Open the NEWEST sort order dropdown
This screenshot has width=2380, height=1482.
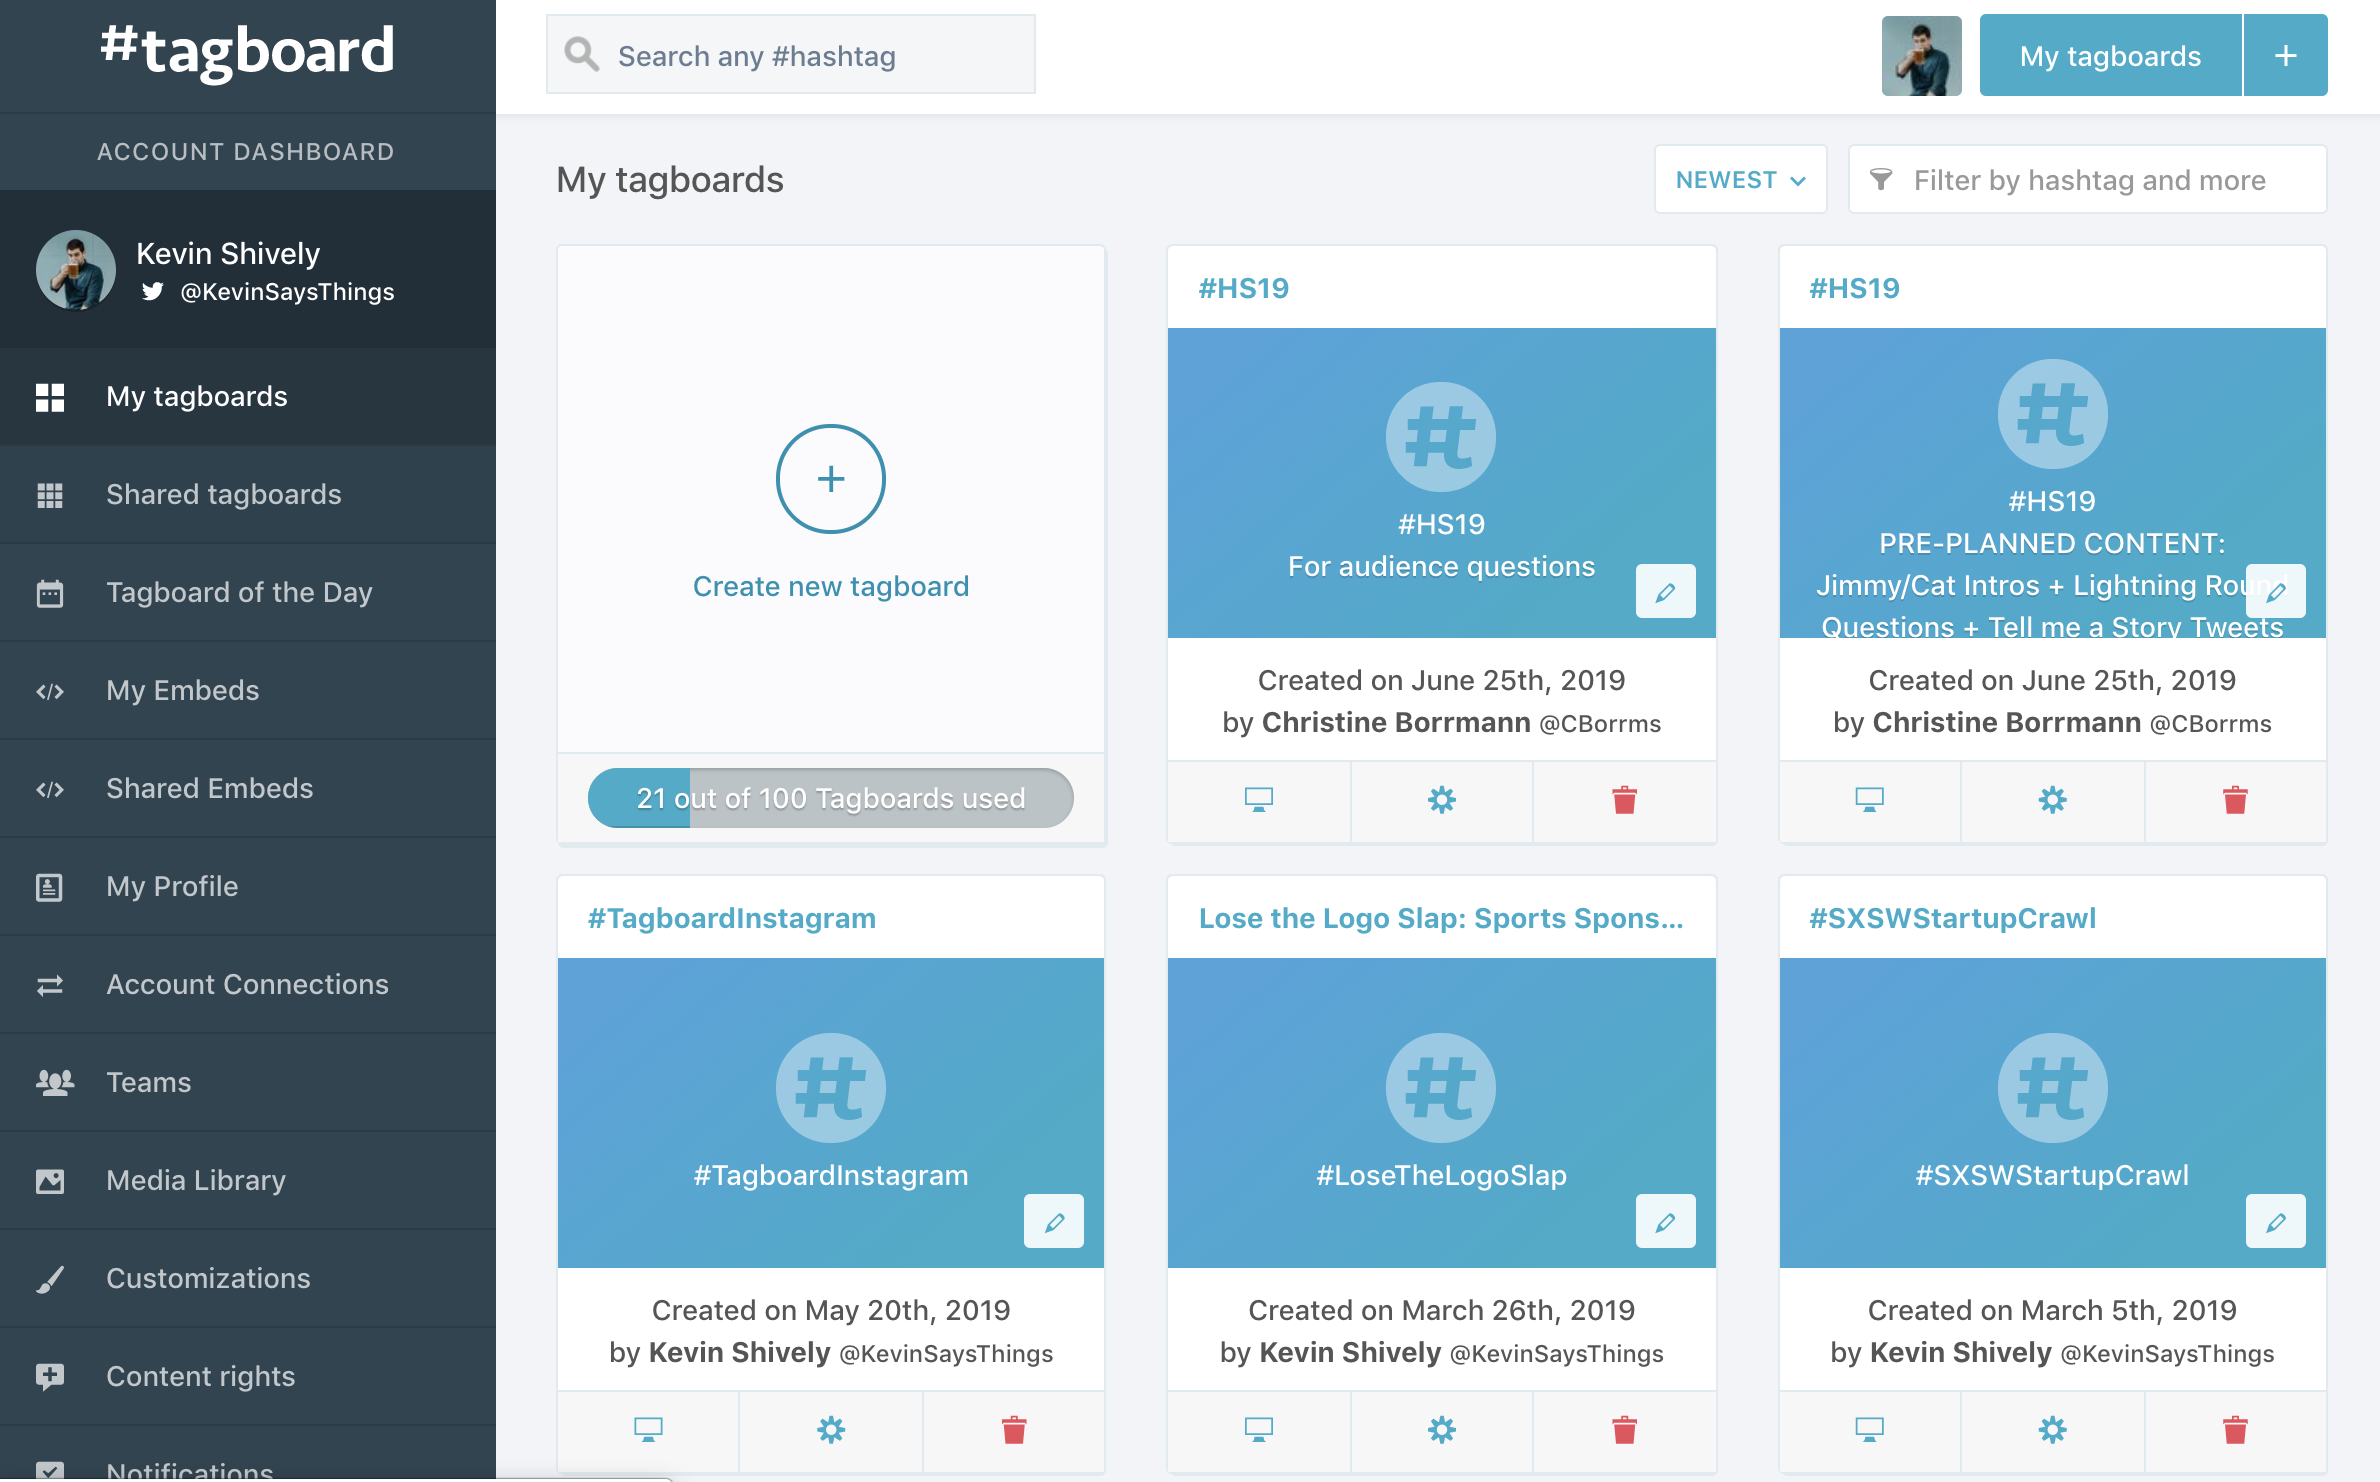tap(1741, 179)
